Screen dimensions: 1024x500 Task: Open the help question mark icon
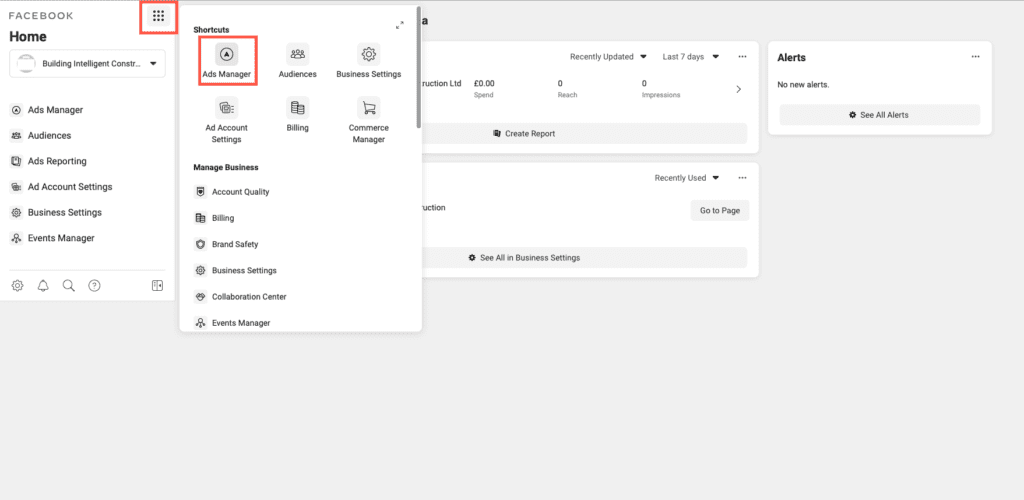94,286
